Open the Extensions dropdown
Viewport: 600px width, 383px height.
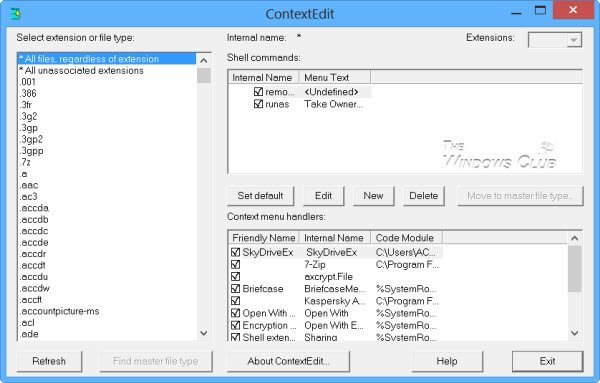573,40
